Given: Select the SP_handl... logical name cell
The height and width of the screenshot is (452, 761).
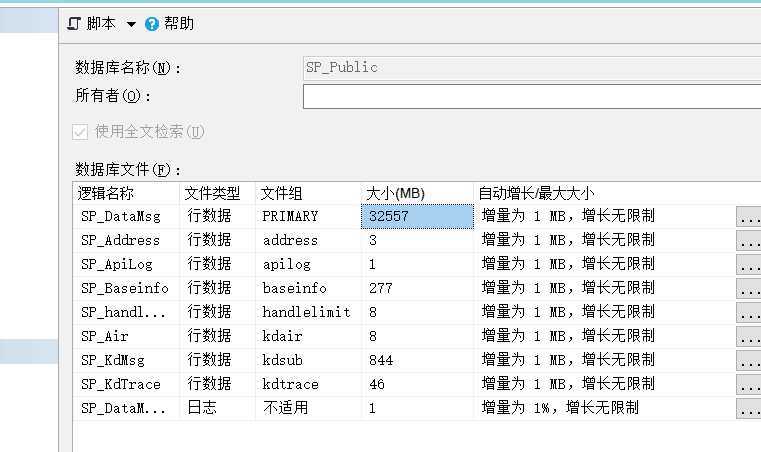Looking at the screenshot, I should (126, 312).
